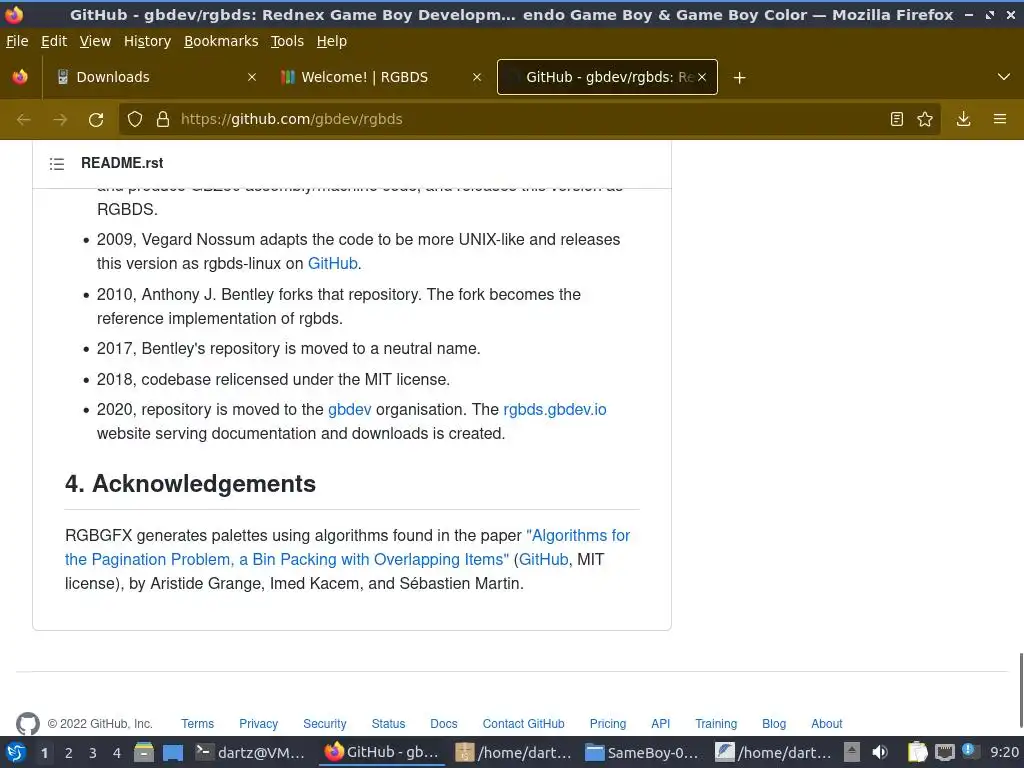Image resolution: width=1024 pixels, height=768 pixels.
Task: Open the View menu
Action: [x=95, y=41]
